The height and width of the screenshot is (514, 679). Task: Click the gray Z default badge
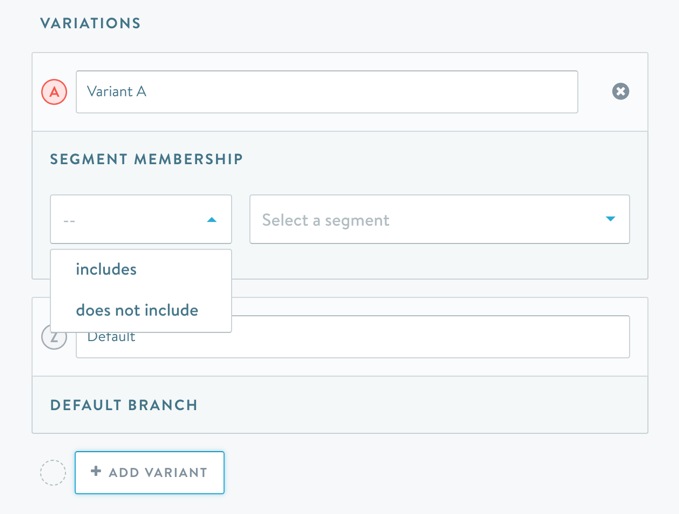pos(54,338)
